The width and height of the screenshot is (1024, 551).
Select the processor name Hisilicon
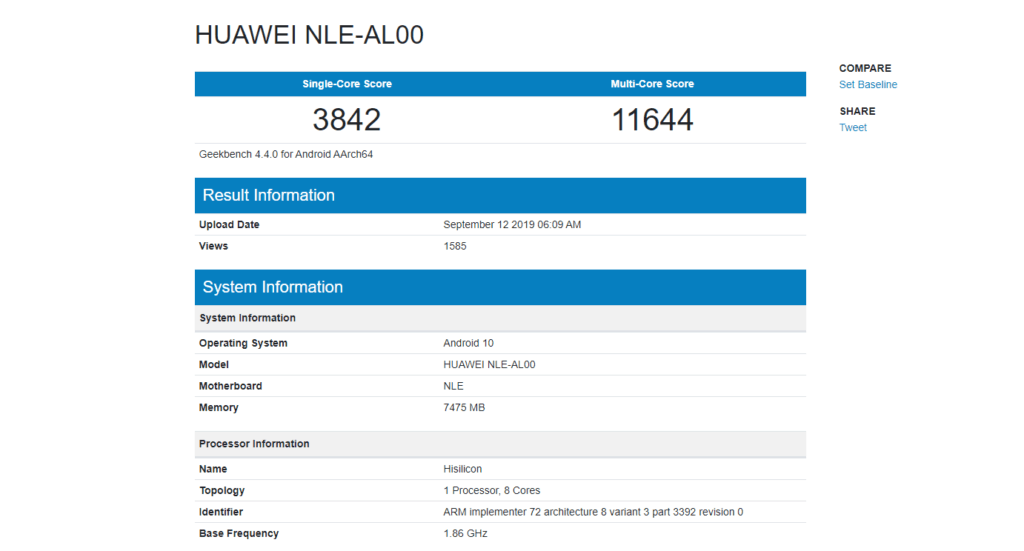click(461, 469)
